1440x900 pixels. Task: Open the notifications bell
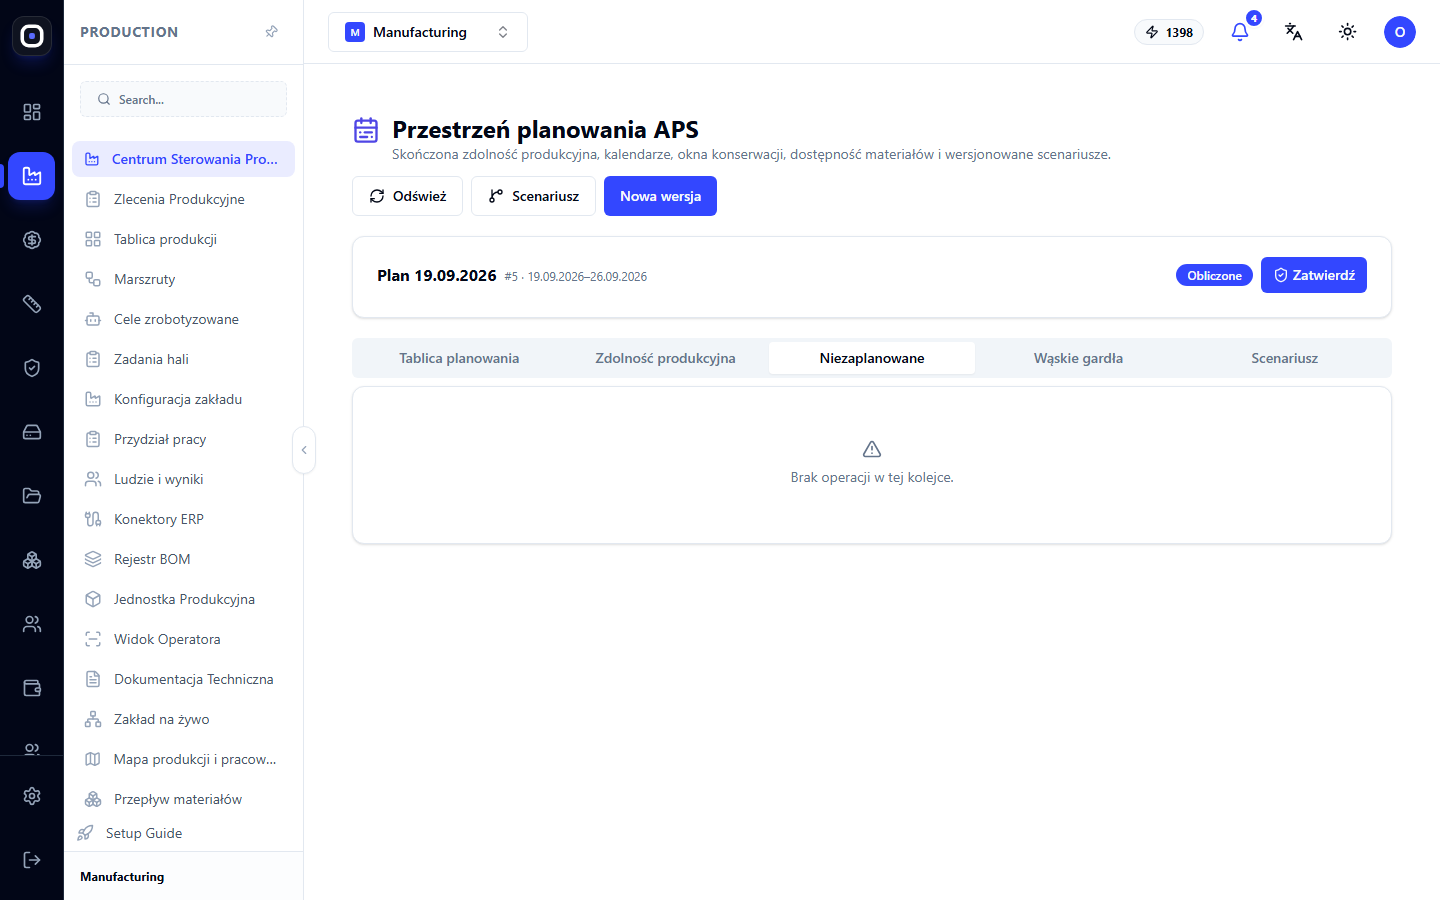coord(1240,32)
